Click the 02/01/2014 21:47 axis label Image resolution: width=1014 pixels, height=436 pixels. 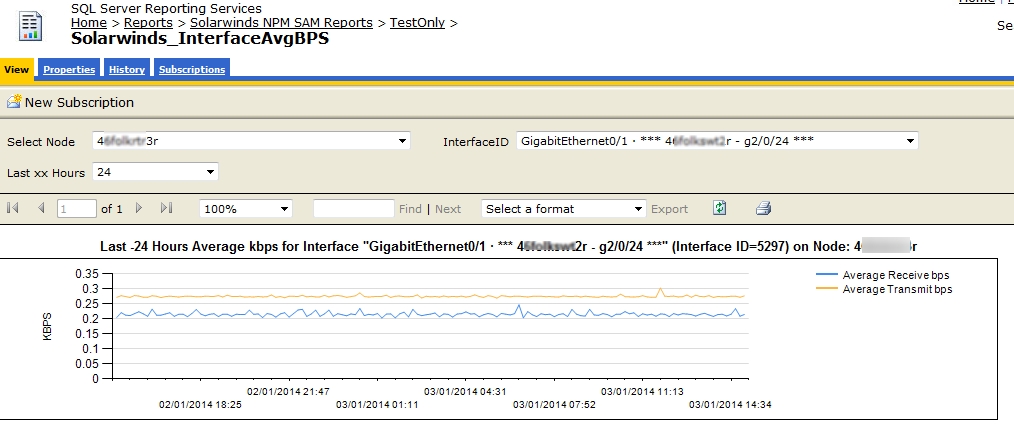(x=288, y=391)
